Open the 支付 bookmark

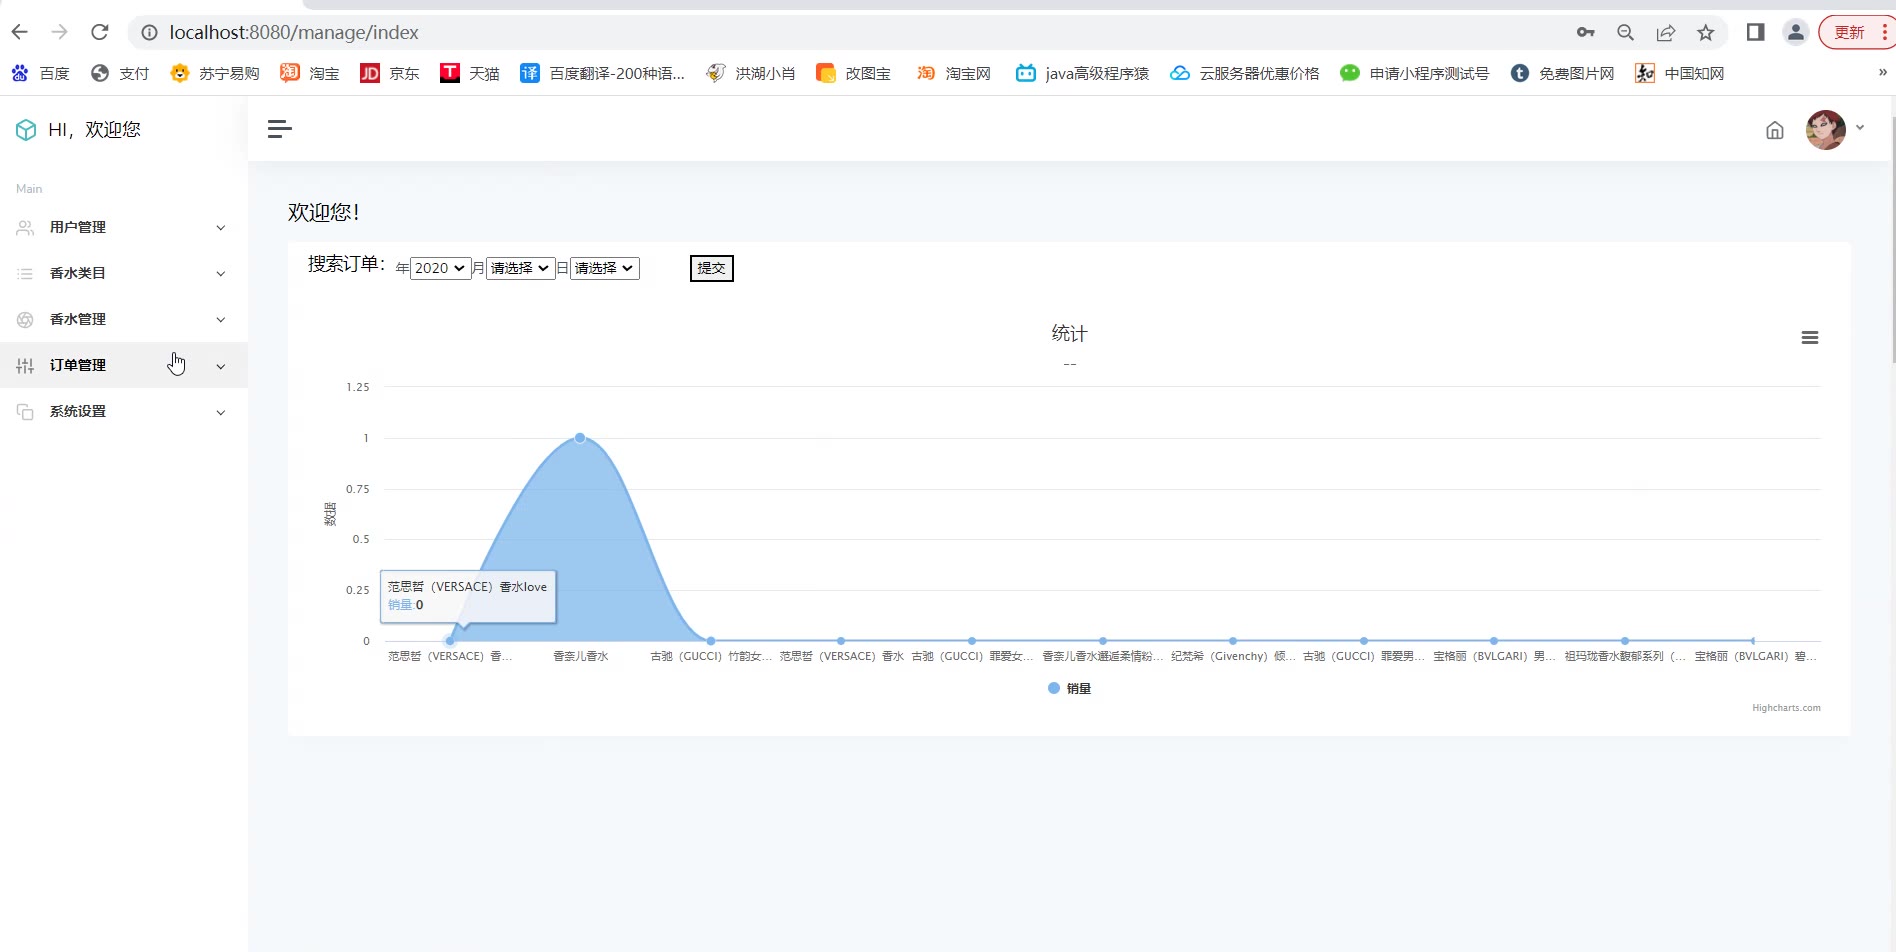120,73
